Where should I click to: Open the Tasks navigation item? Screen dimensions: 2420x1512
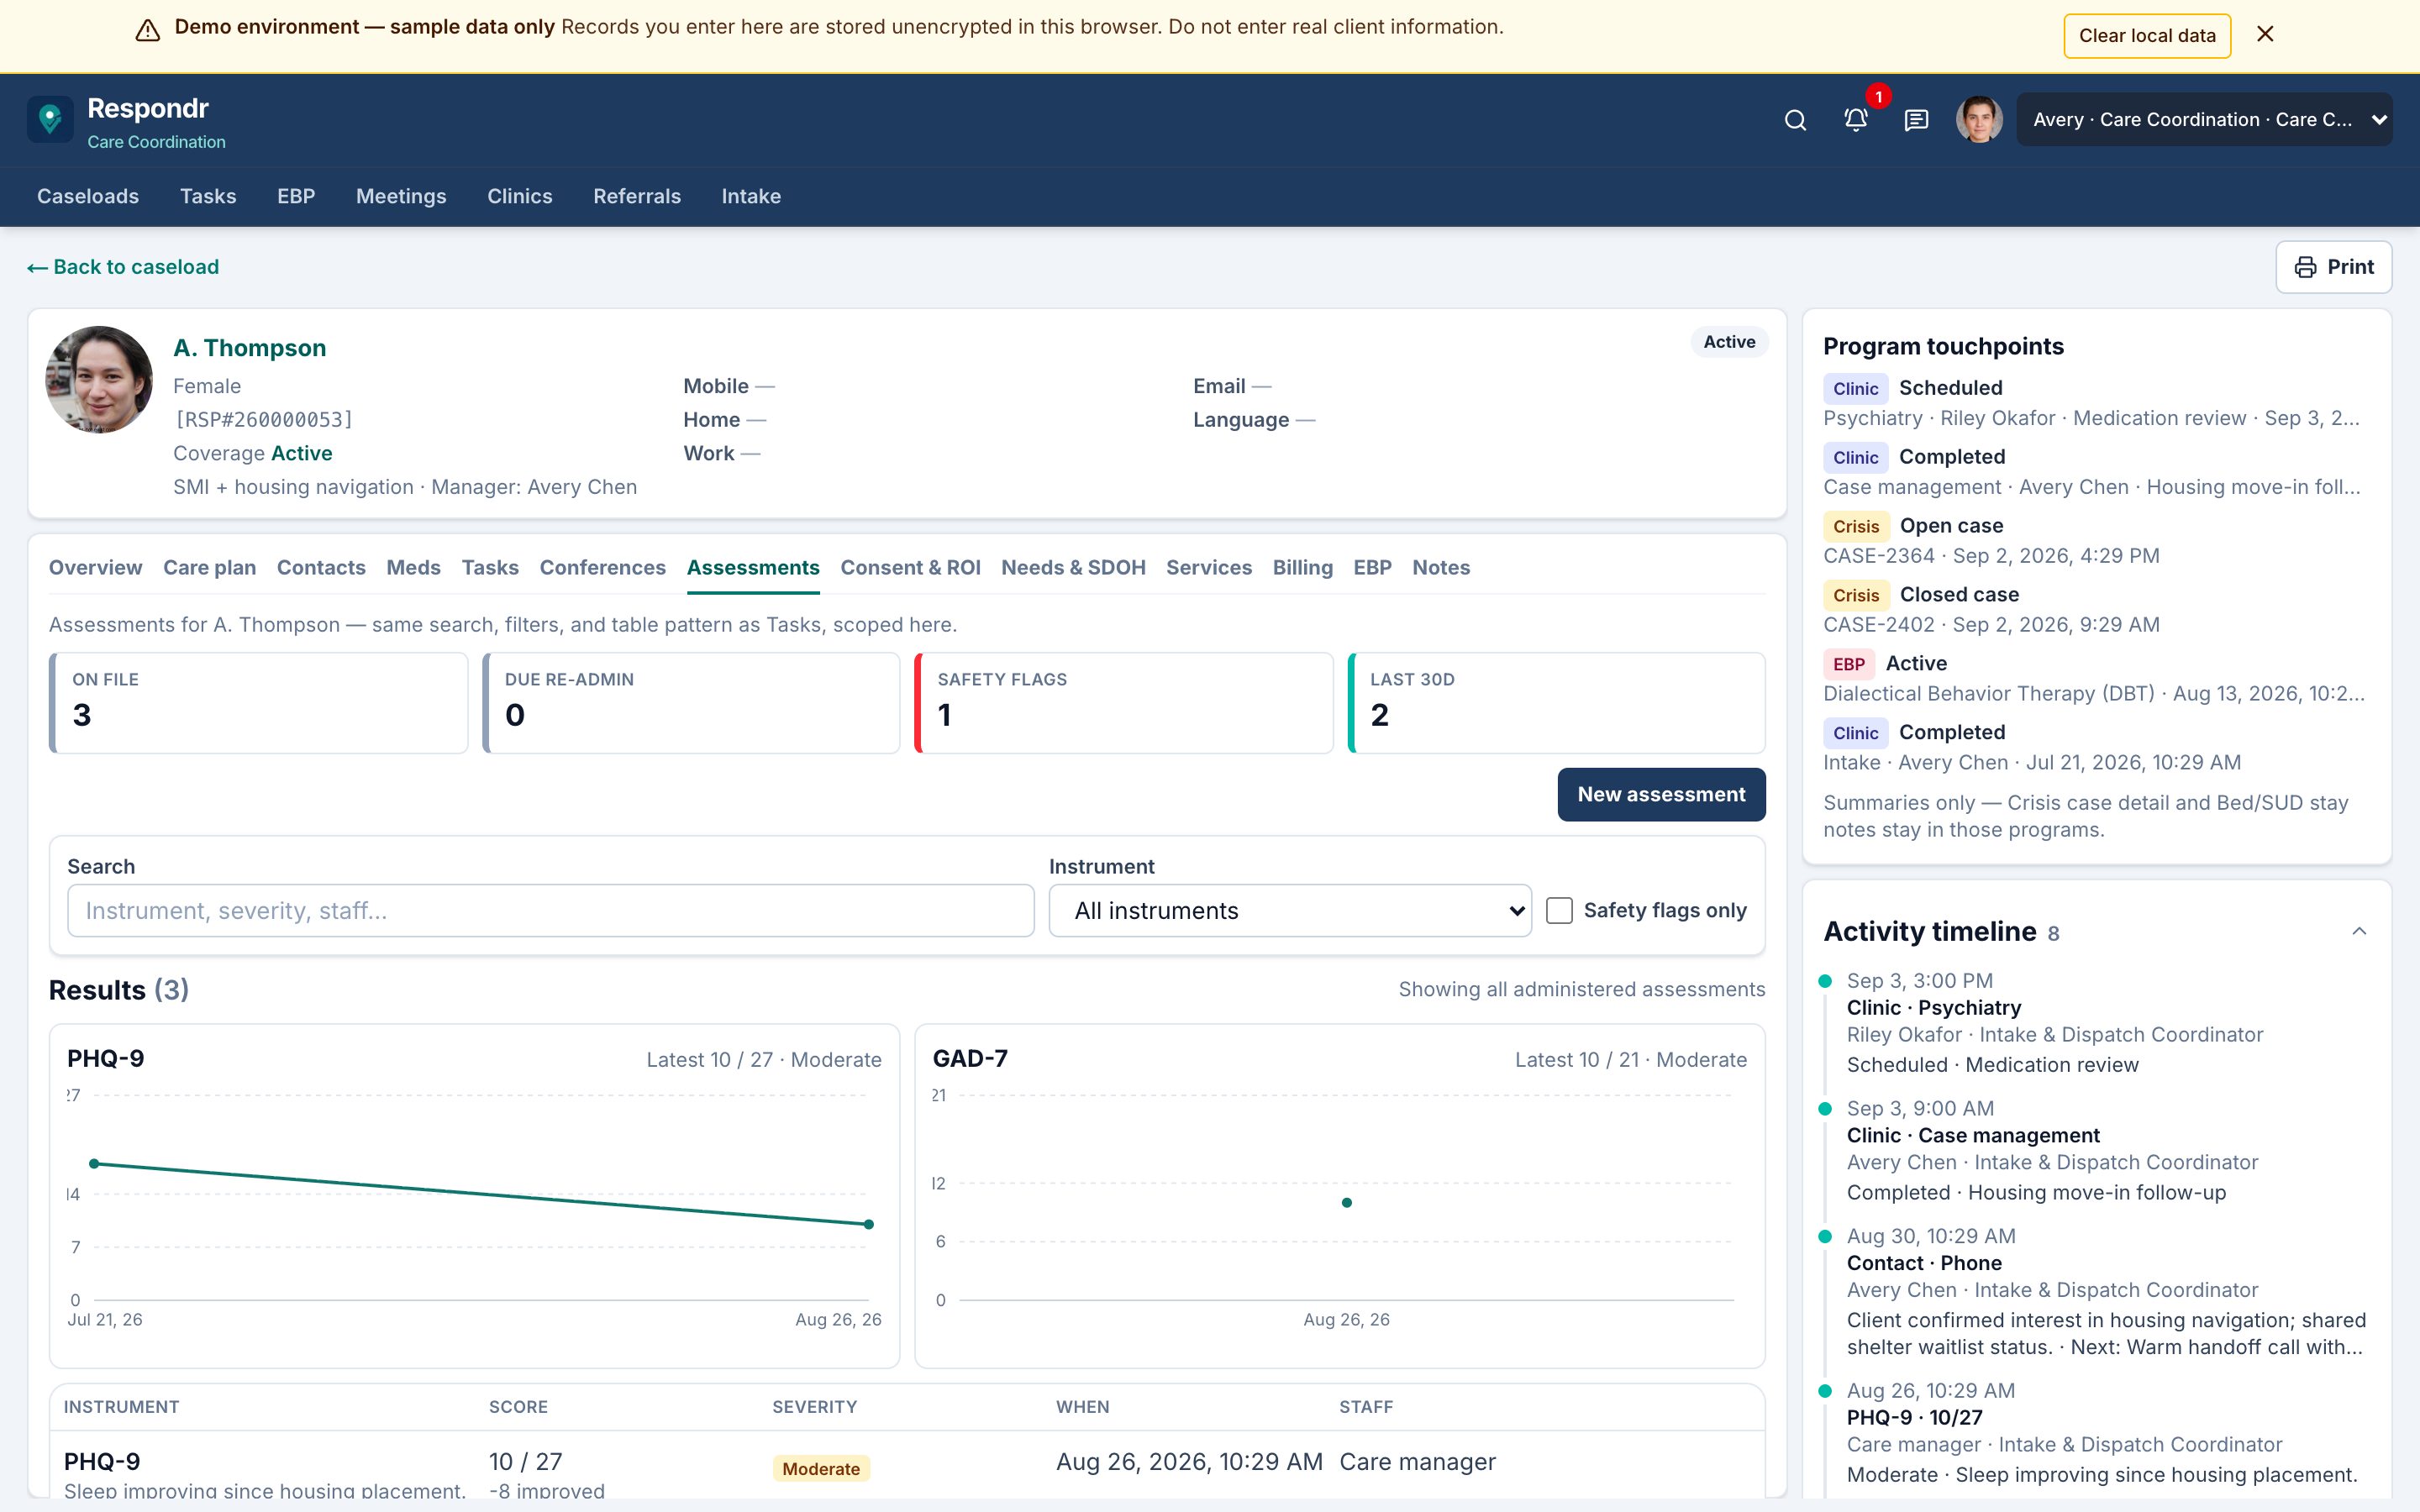click(208, 197)
